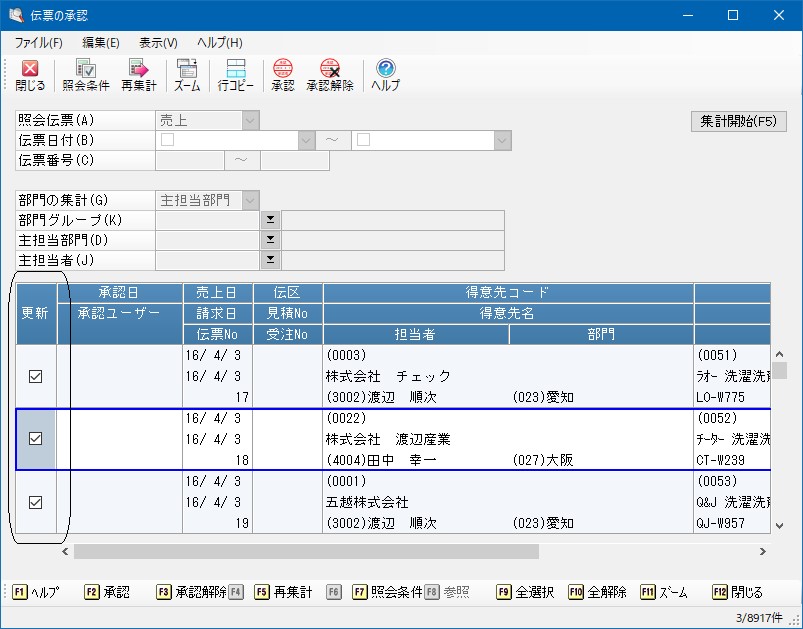Open the 伝票日付 start date dropdown arrow
803x629 pixels.
[x=306, y=140]
